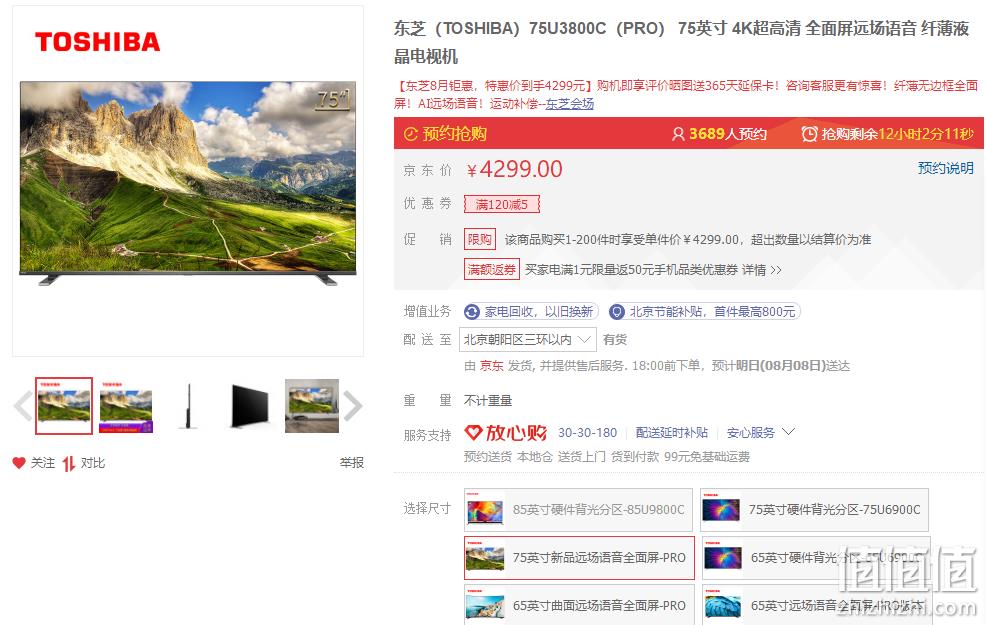Open the 安心服务 link

click(x=750, y=433)
